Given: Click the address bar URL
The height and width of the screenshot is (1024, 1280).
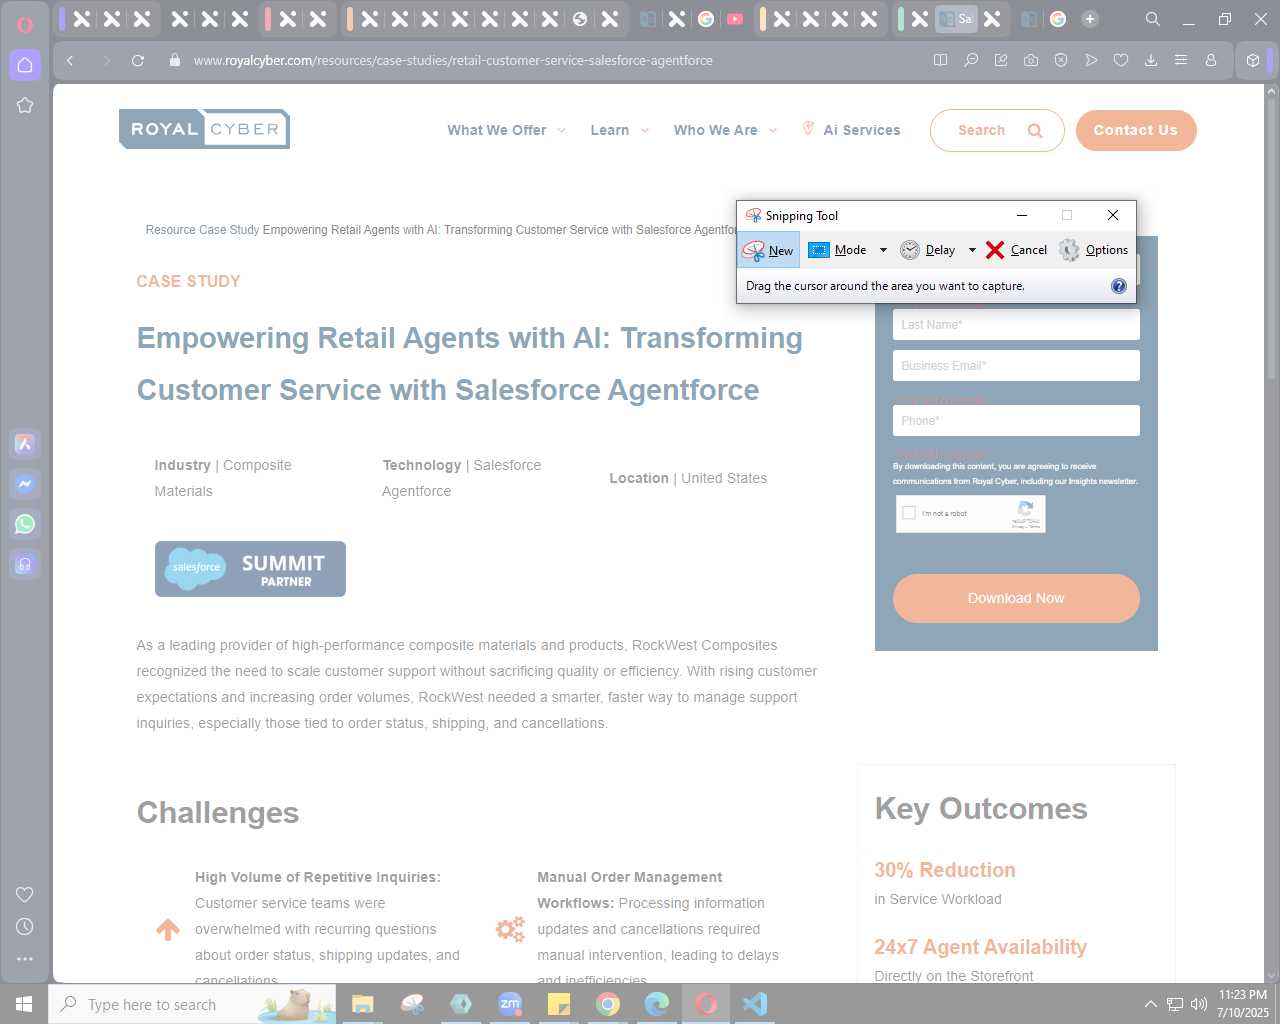Looking at the screenshot, I should pyautogui.click(x=453, y=60).
